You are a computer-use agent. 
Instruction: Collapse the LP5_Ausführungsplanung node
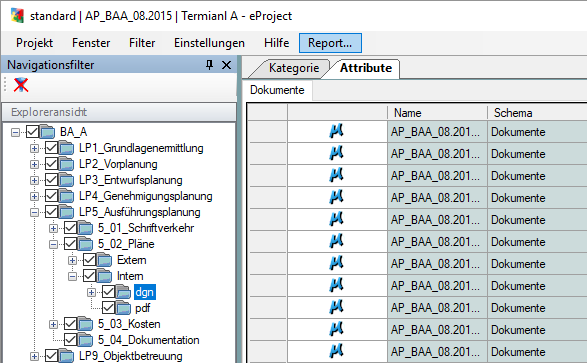(34, 212)
